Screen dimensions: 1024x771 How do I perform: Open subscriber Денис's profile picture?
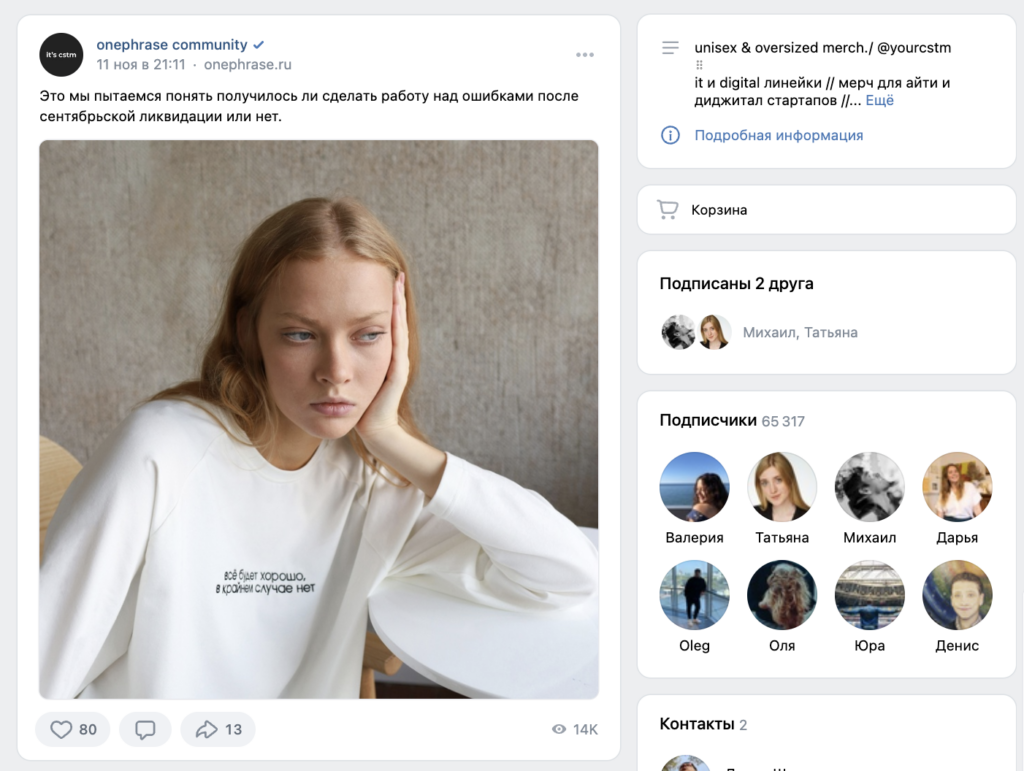pos(957,595)
